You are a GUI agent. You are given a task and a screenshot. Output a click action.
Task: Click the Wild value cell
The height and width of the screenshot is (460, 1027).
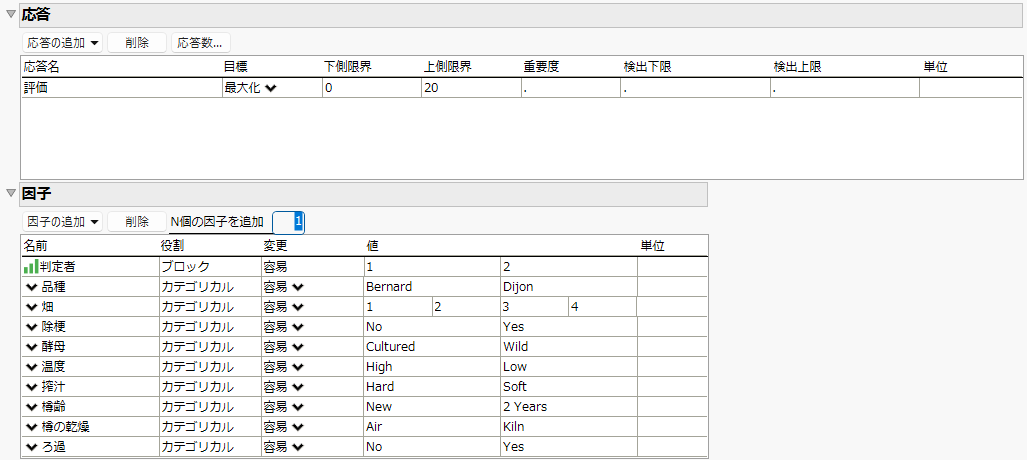tap(569, 347)
